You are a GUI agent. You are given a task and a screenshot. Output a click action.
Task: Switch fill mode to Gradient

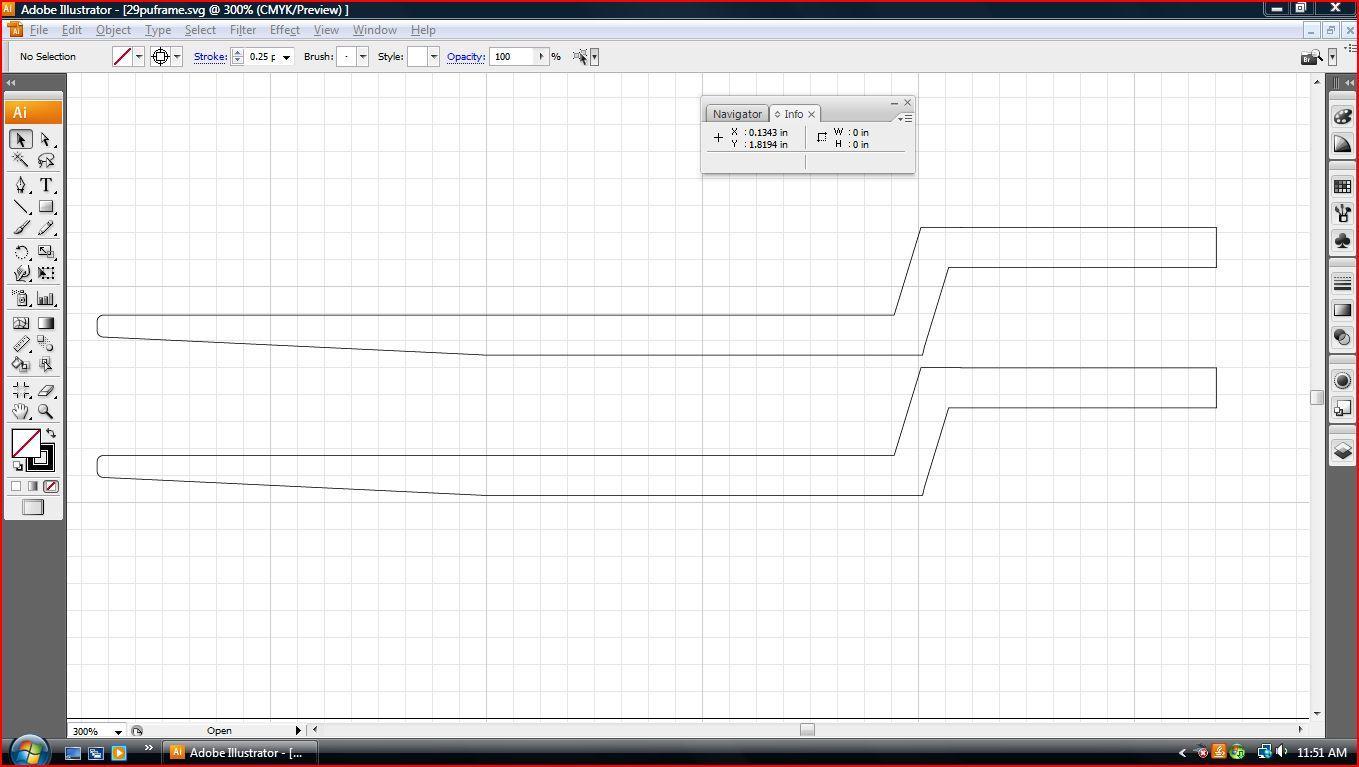click(x=33, y=487)
